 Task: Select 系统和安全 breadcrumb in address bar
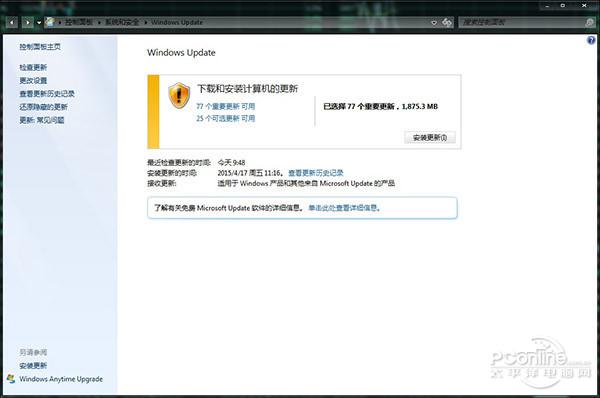[122, 22]
